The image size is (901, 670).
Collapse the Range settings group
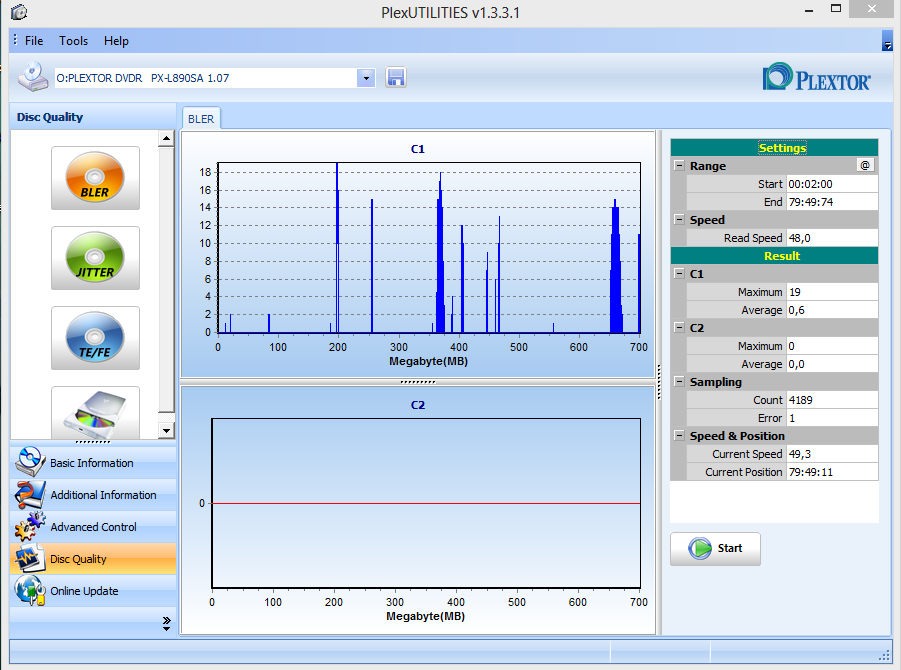click(x=679, y=165)
